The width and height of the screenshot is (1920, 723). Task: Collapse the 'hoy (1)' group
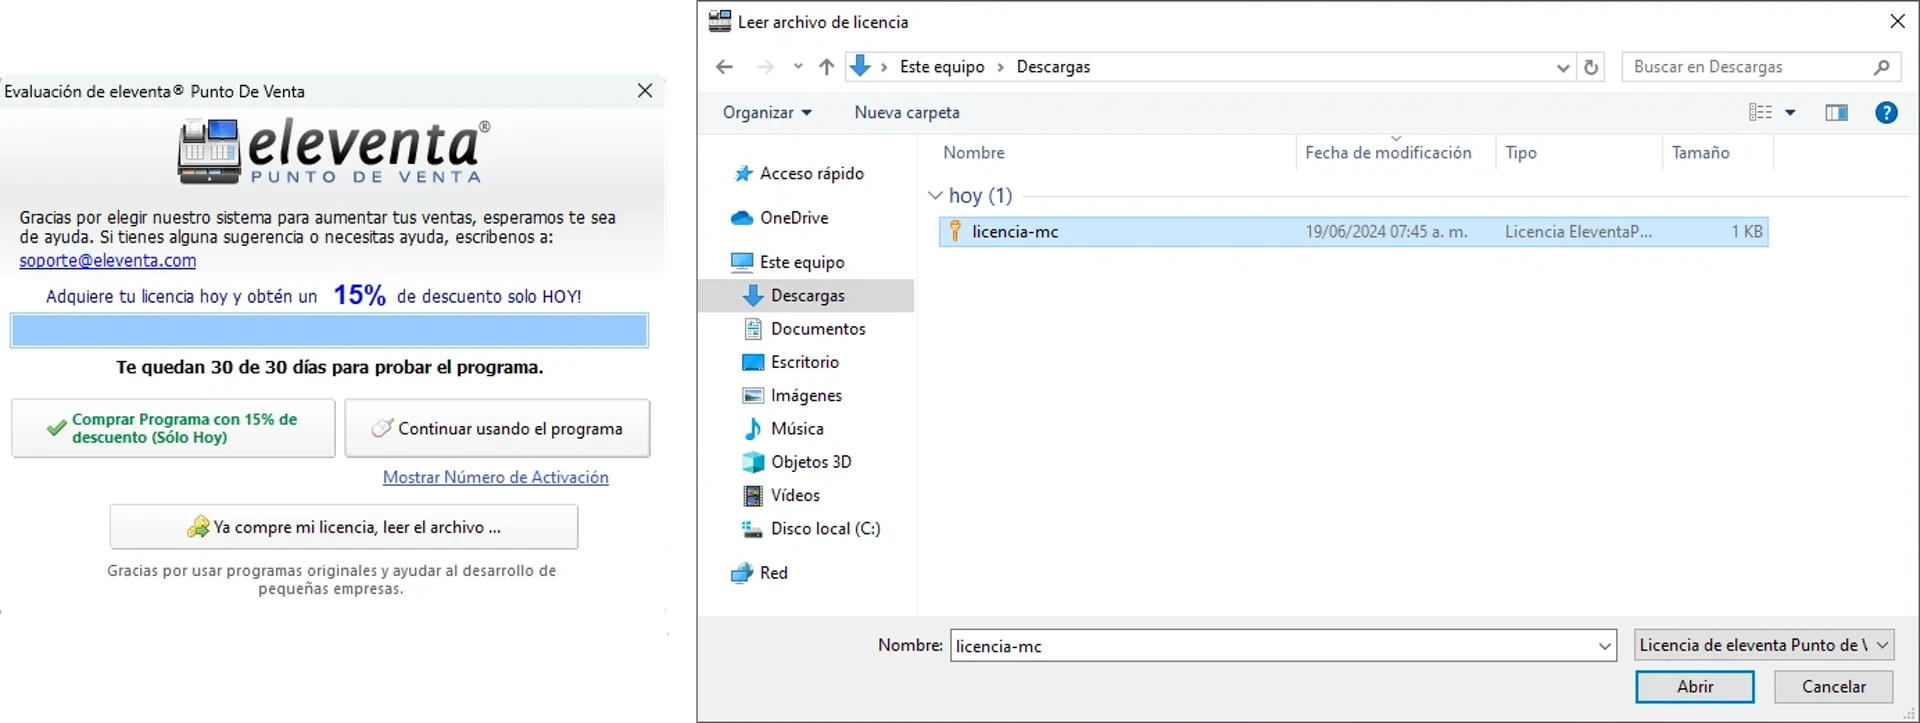coord(936,196)
